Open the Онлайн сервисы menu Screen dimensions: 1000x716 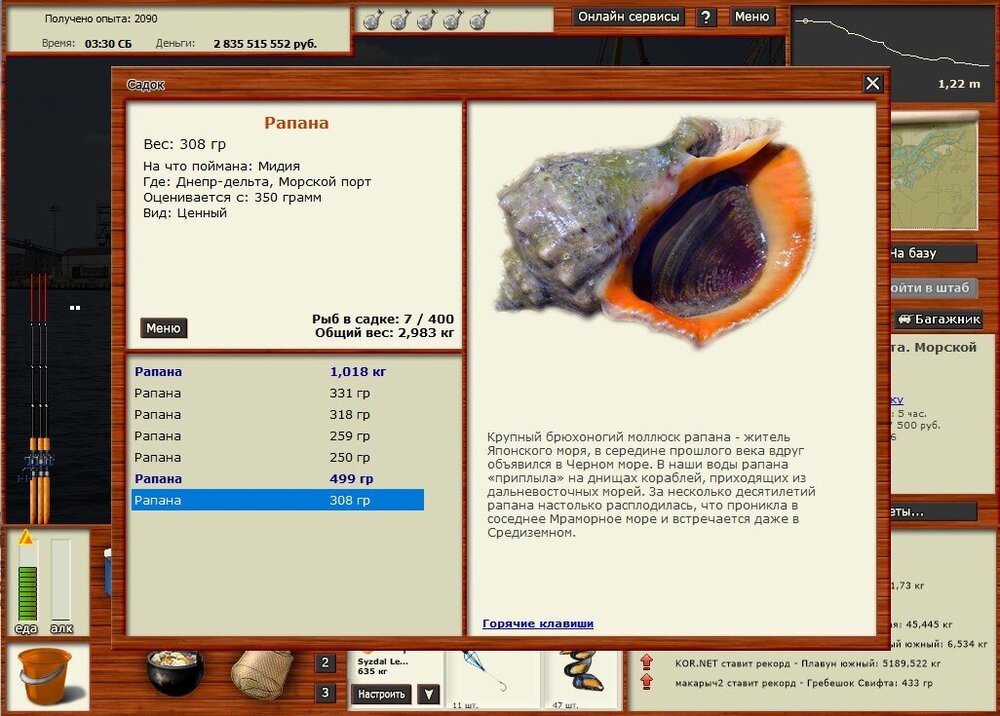pos(630,17)
